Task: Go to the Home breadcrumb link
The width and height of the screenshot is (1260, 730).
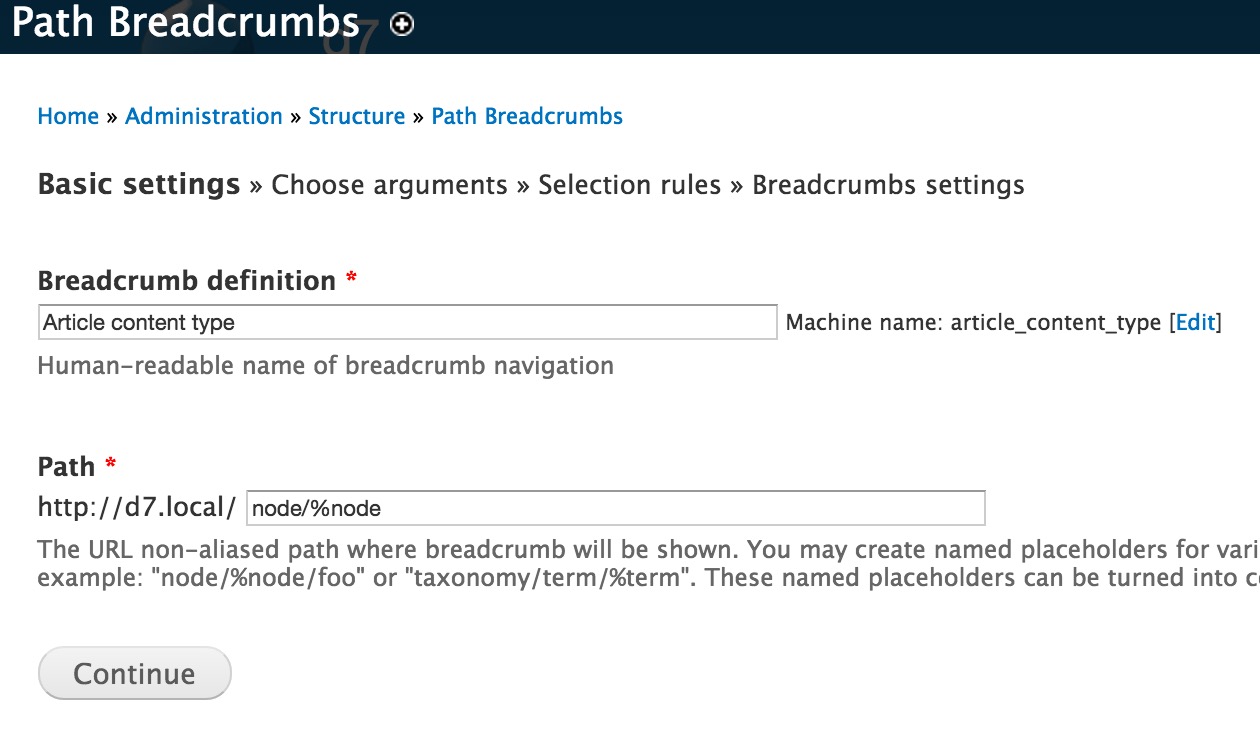Action: [x=68, y=116]
